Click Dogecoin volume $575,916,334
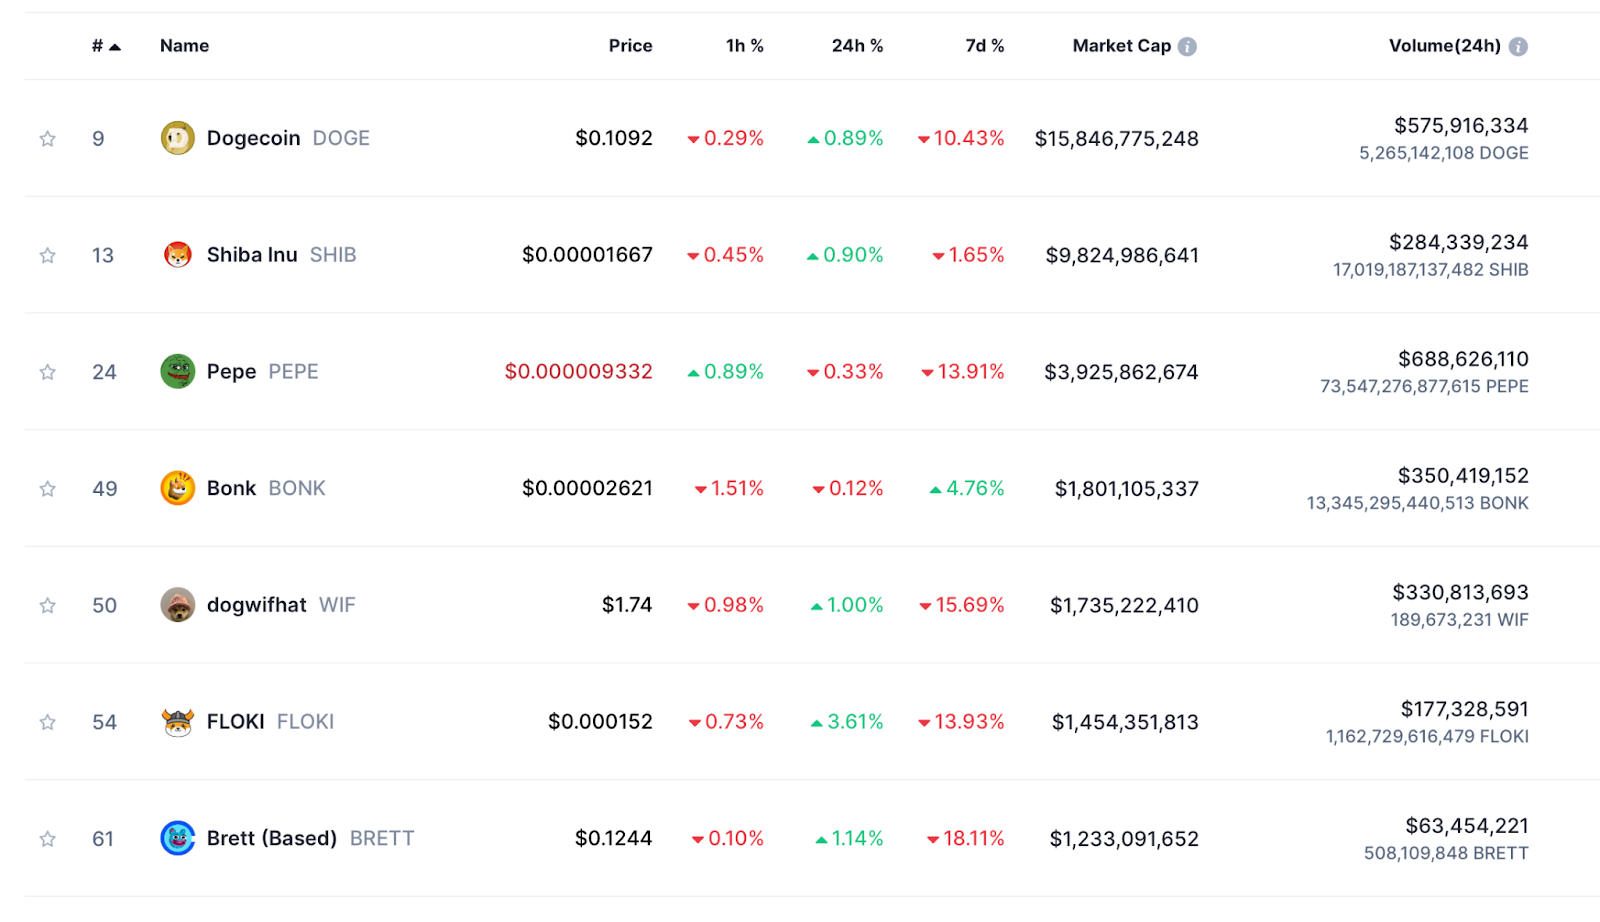Viewport: 1600px width, 922px height. click(x=1461, y=125)
